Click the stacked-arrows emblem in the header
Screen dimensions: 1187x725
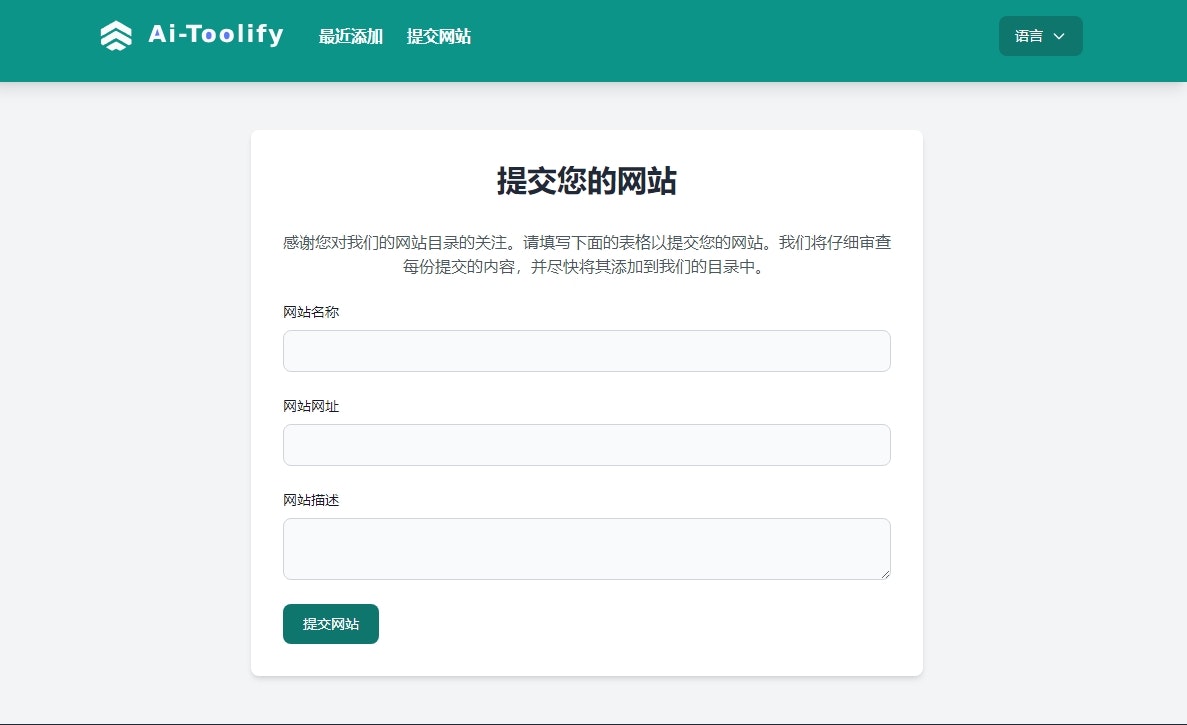coord(115,34)
